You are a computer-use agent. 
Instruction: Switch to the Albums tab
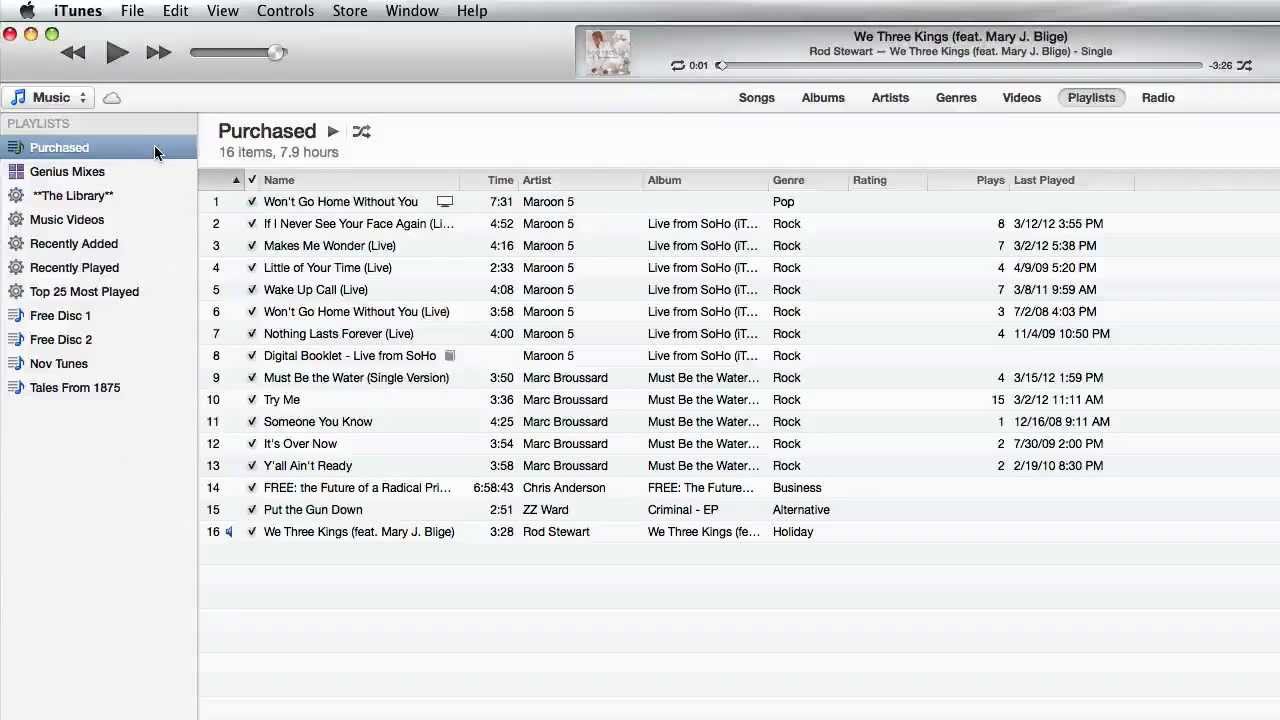click(823, 98)
